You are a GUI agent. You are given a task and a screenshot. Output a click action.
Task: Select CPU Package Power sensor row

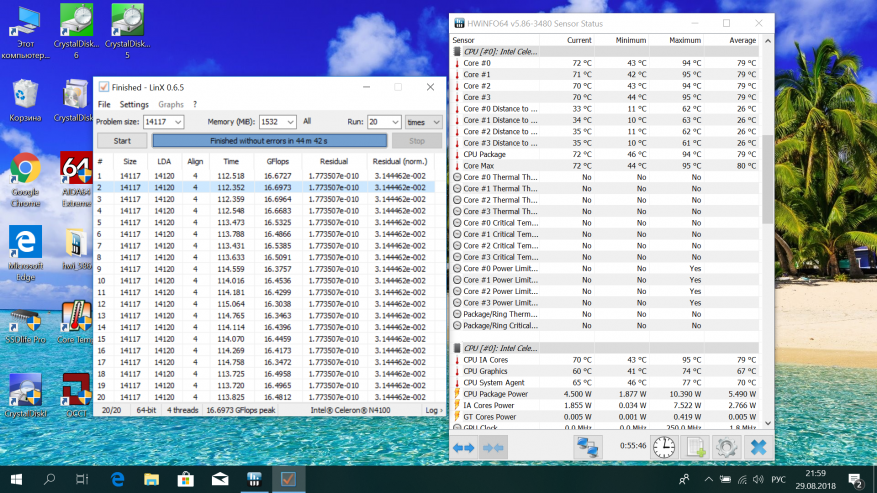(x=605, y=394)
